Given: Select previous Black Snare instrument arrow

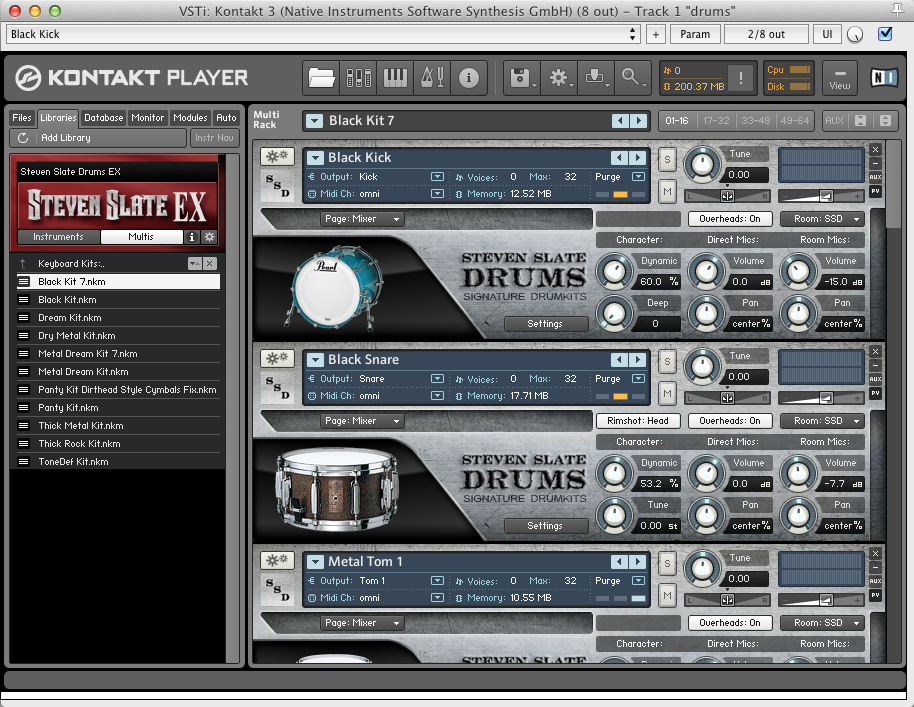Looking at the screenshot, I should point(619,360).
